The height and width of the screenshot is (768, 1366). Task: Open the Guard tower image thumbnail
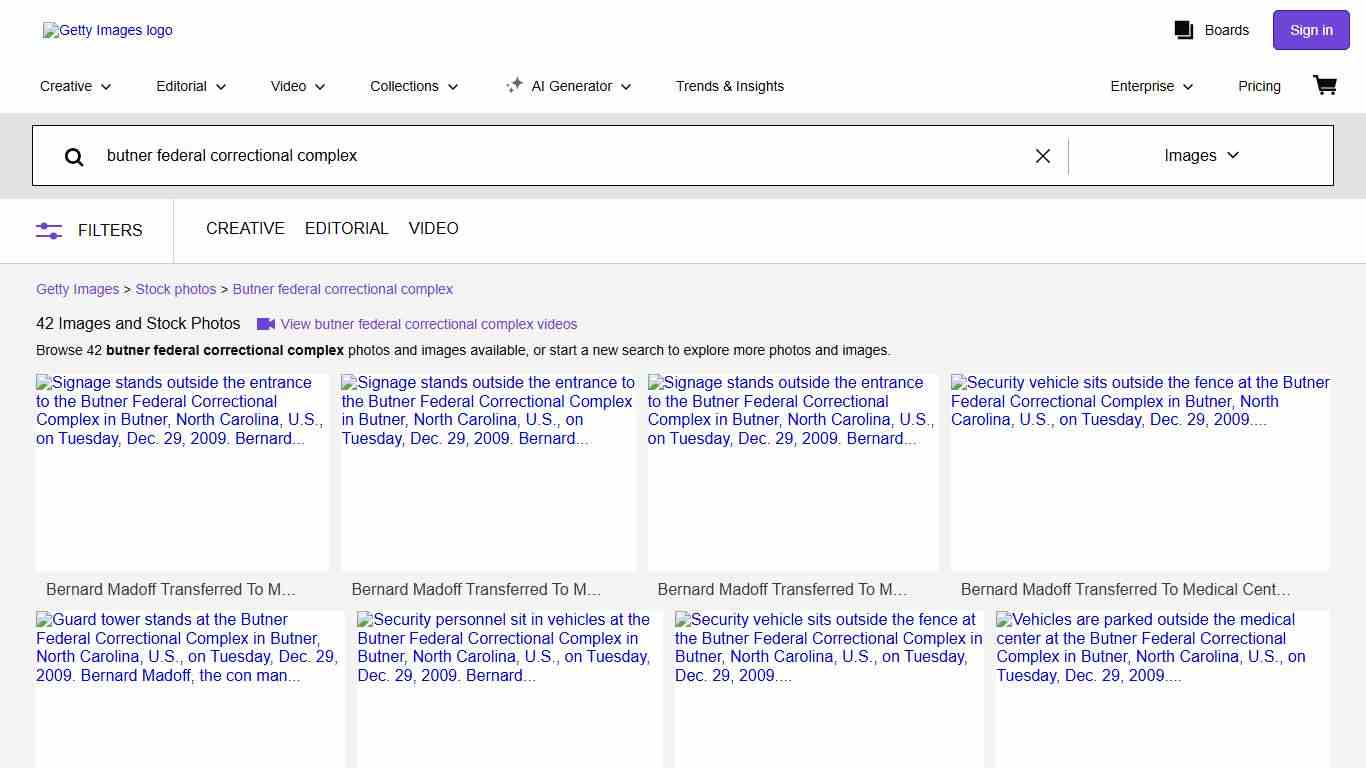(189, 690)
